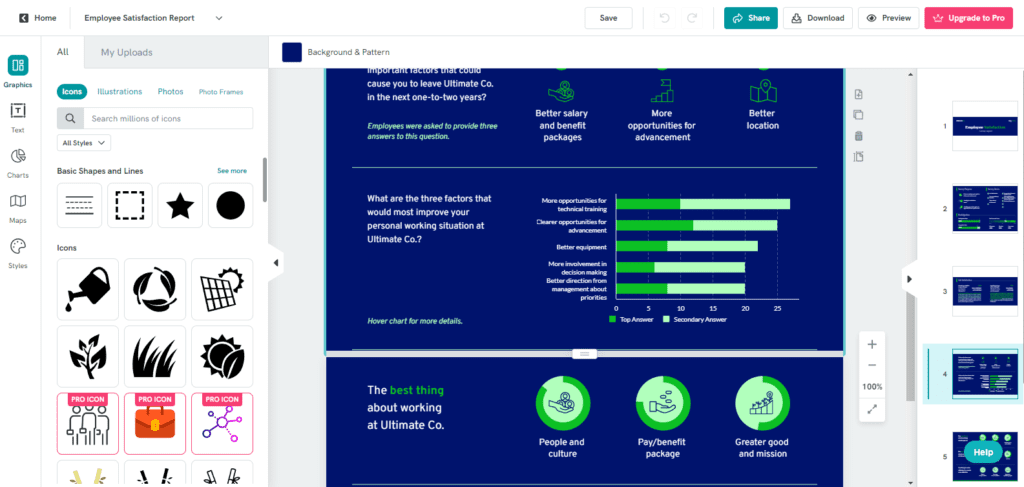This screenshot has height=487, width=1024.
Task: Click the Download button
Action: (x=818, y=18)
